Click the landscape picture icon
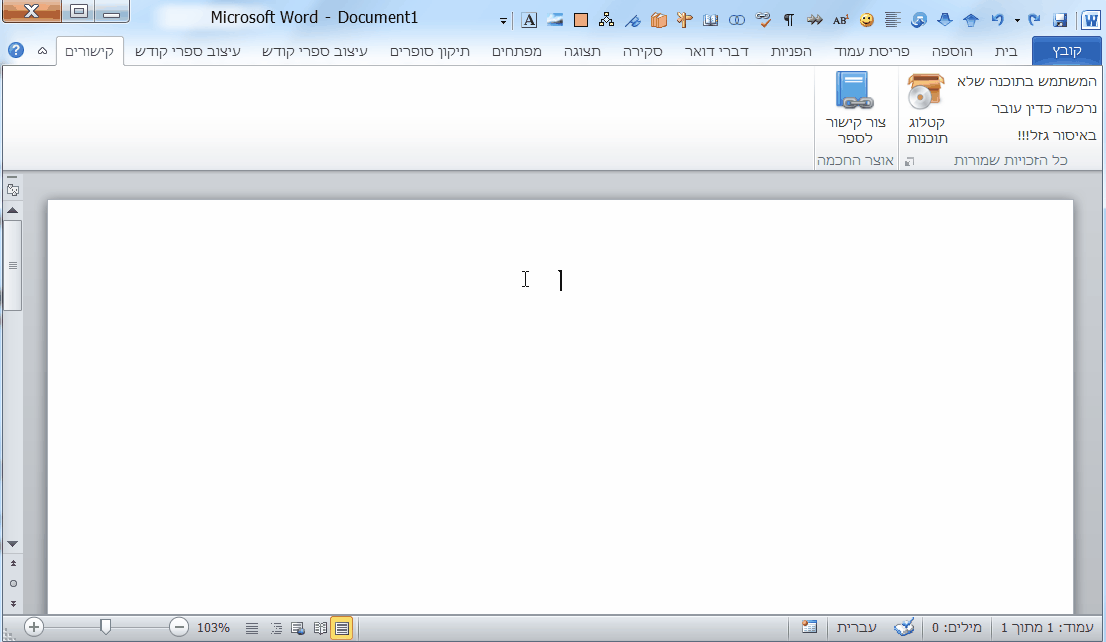The image size is (1106, 642). [555, 20]
